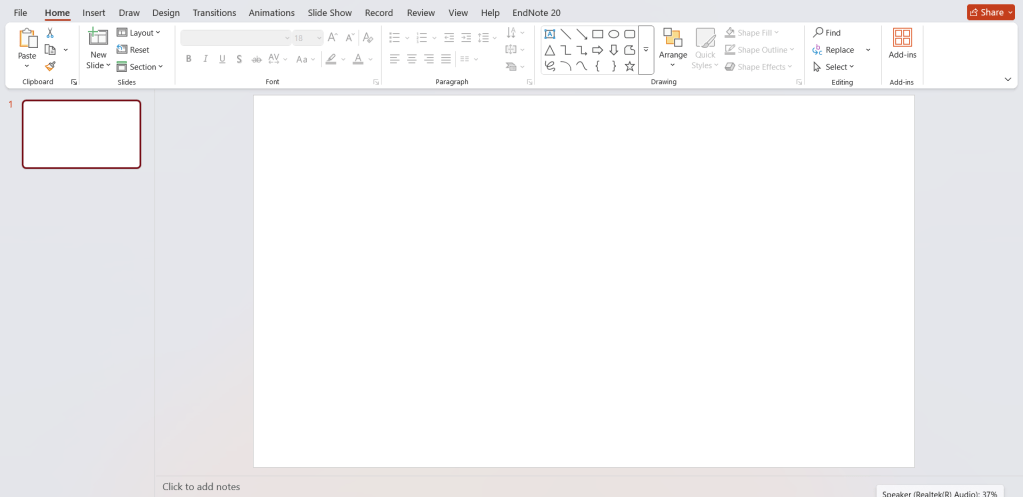The image size is (1023, 497).
Task: Open the Layout dropdown
Action: [138, 33]
